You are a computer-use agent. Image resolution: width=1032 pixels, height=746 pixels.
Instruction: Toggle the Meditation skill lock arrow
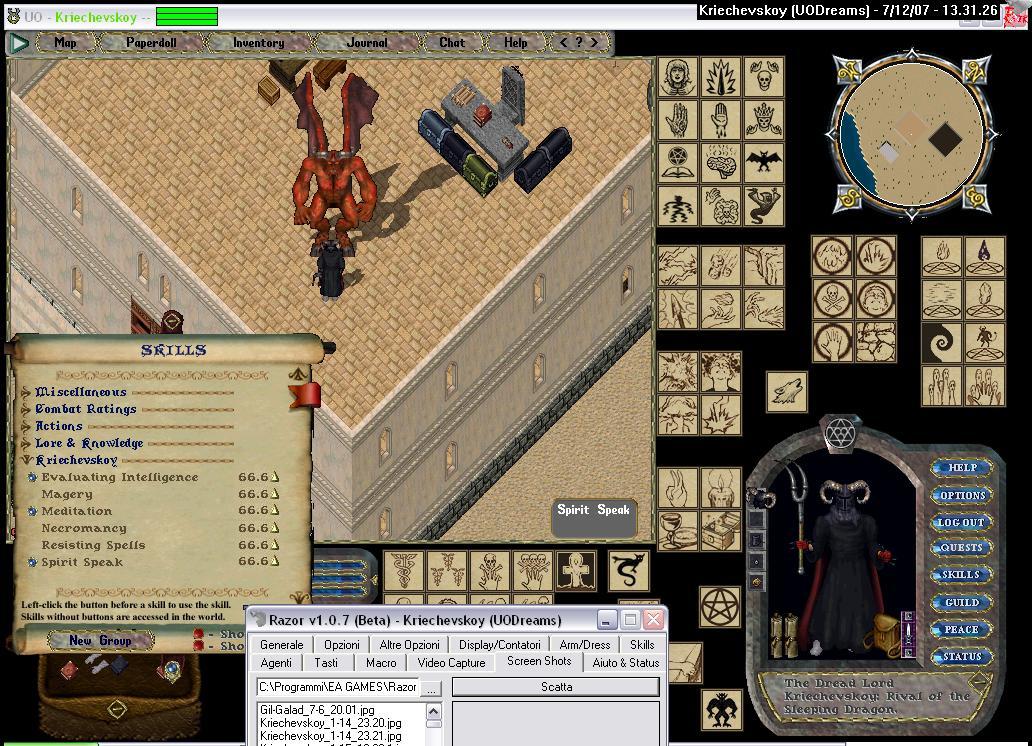(275, 510)
